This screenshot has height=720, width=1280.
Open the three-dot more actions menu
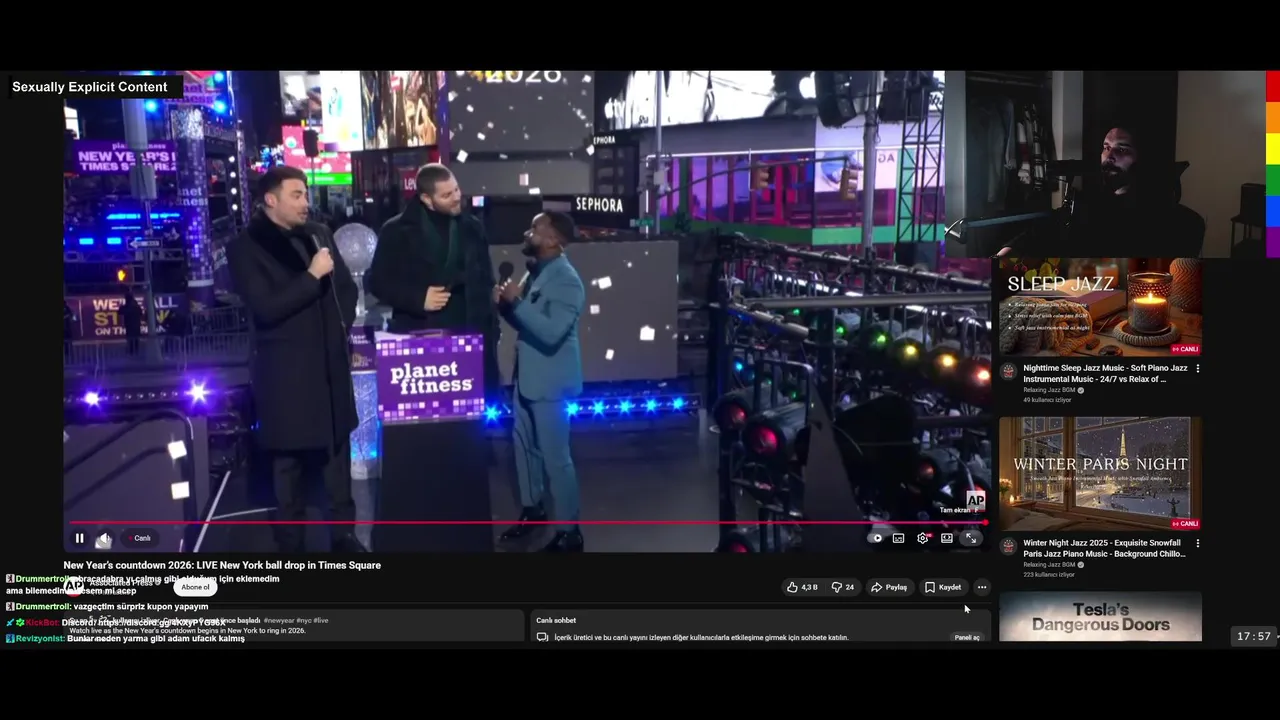pyautogui.click(x=982, y=587)
